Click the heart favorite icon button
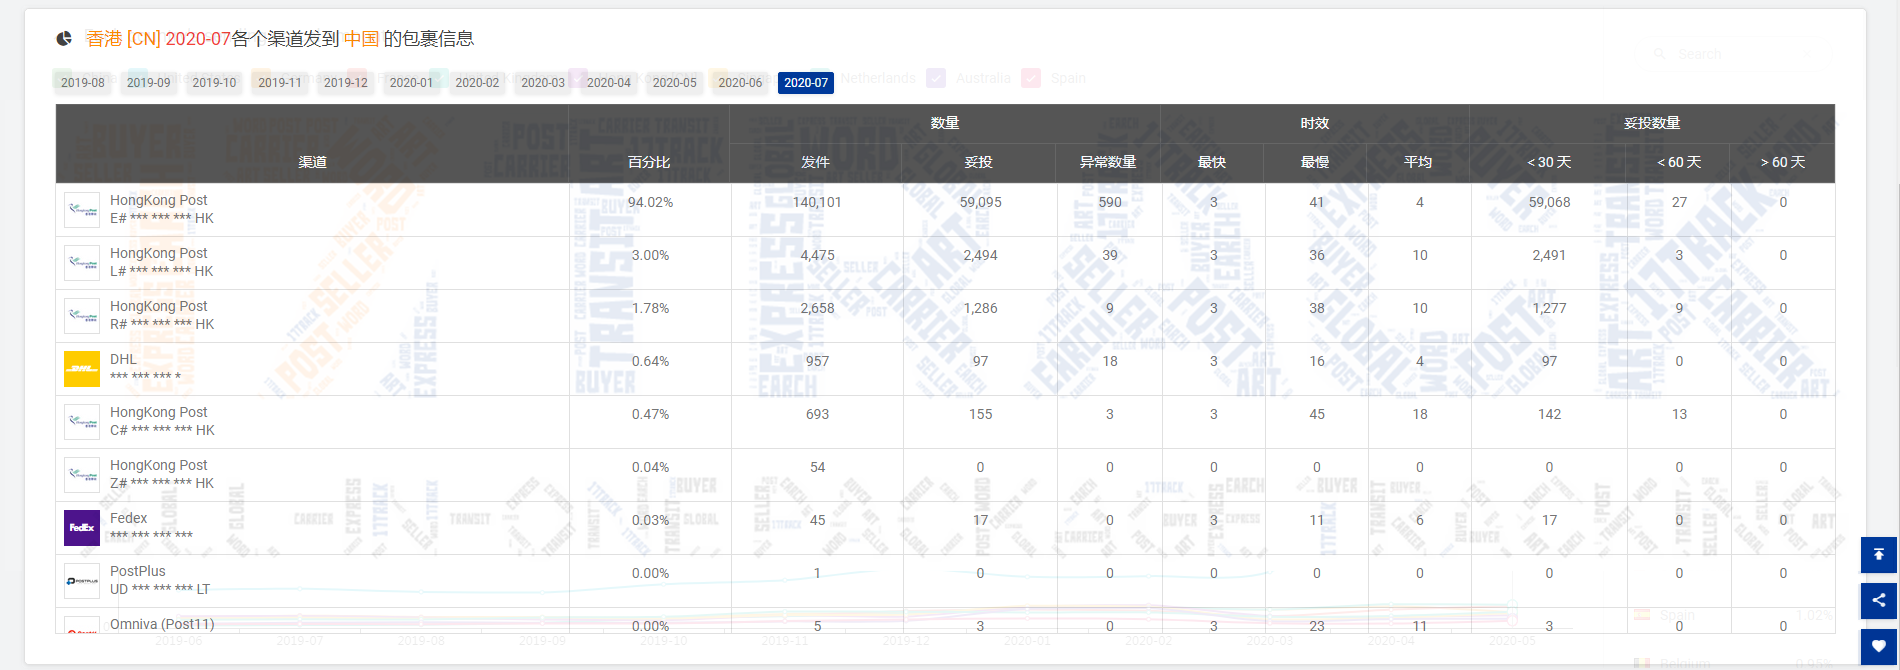Viewport: 1900px width, 670px height. (1879, 646)
